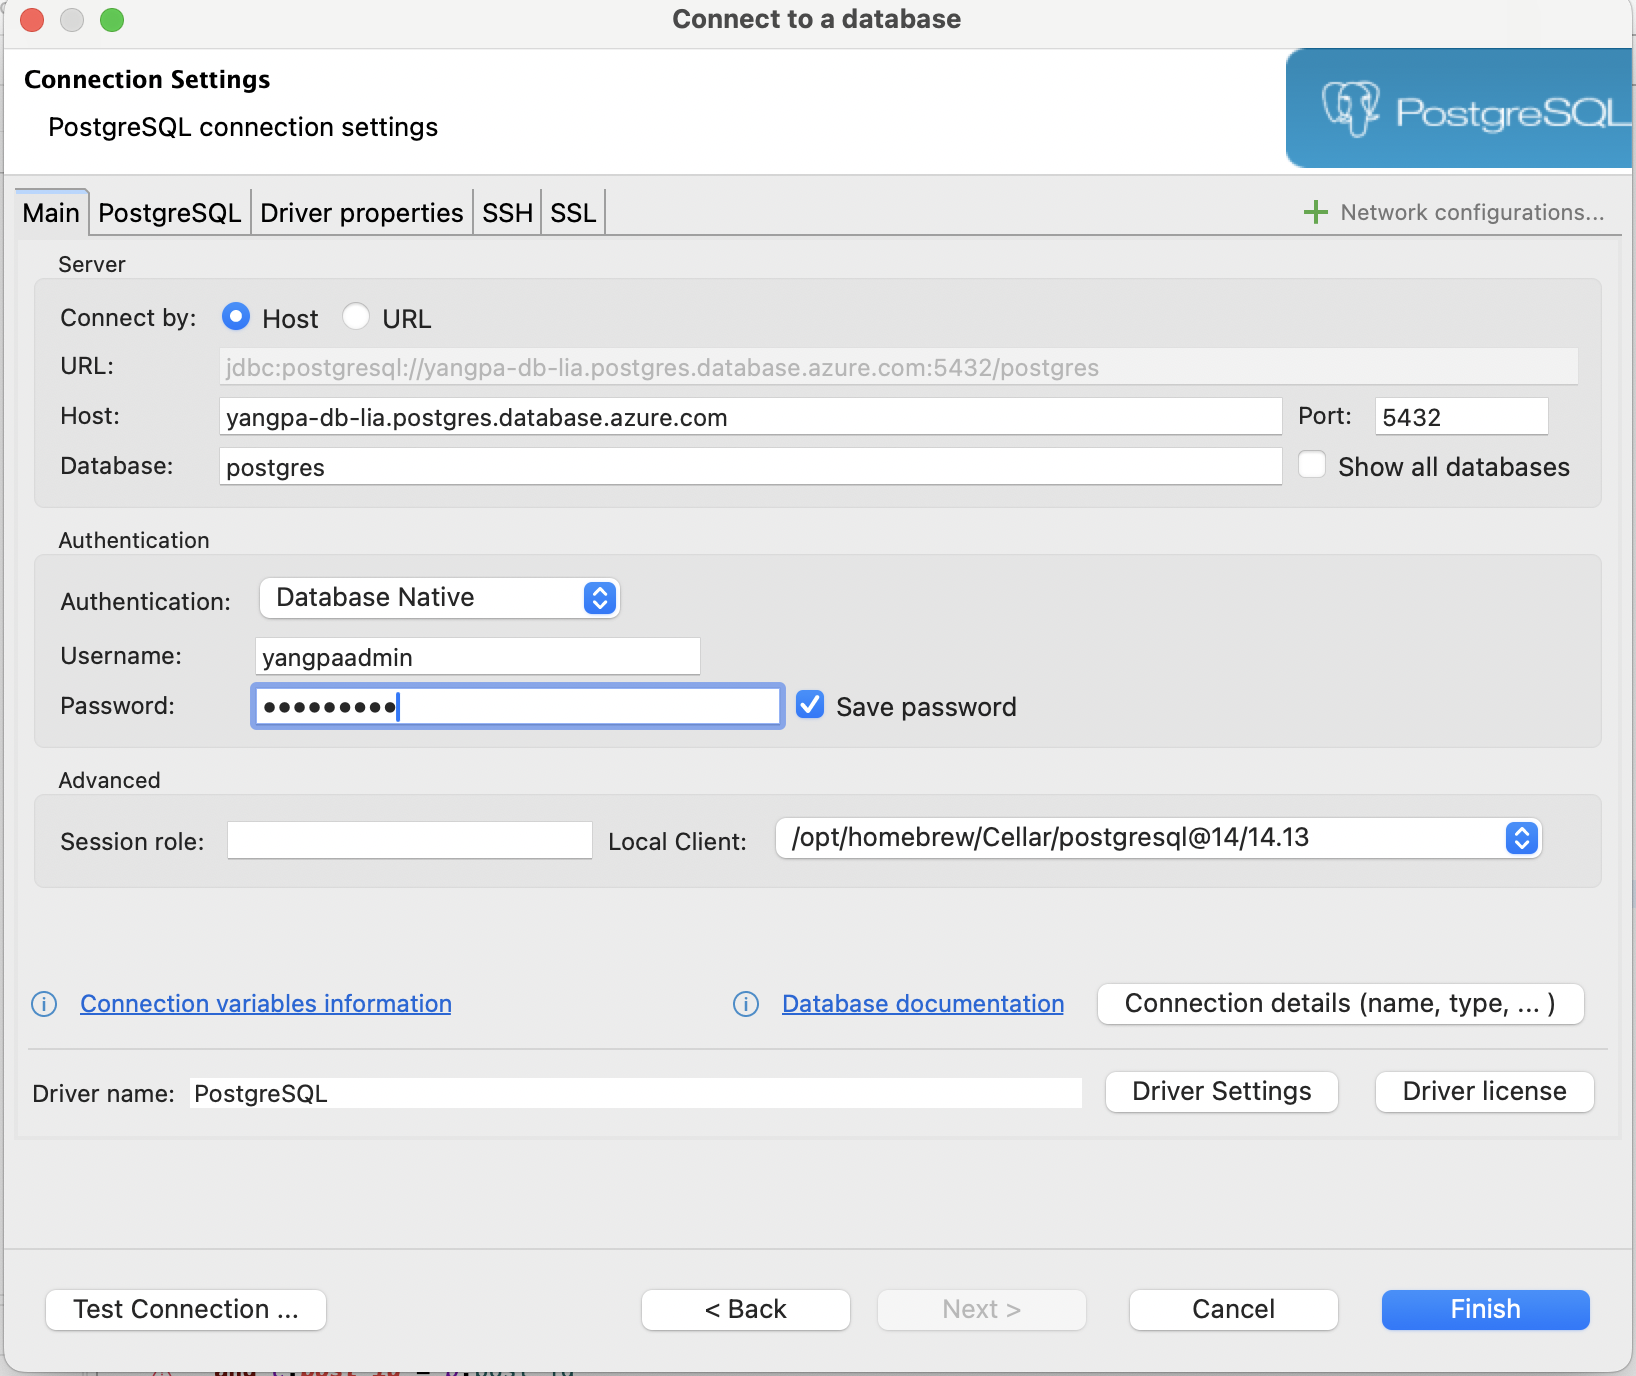
Task: Click info icon beside Connection variables information
Action: [44, 1004]
